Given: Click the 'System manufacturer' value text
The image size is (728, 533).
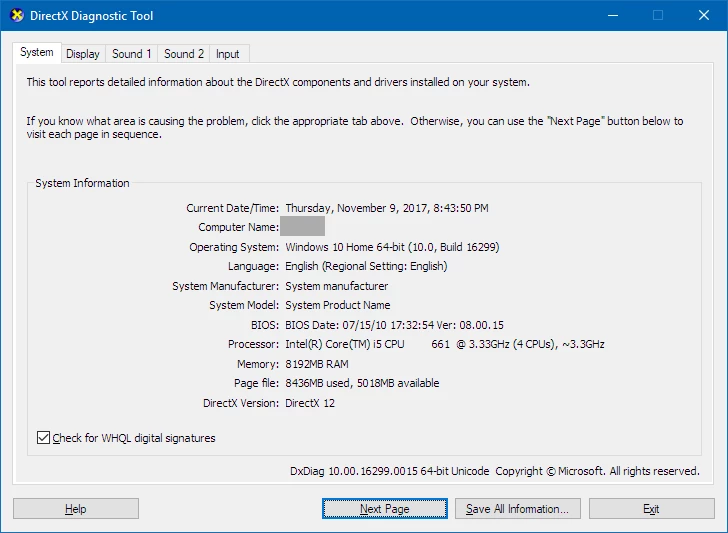Looking at the screenshot, I should point(337,286).
